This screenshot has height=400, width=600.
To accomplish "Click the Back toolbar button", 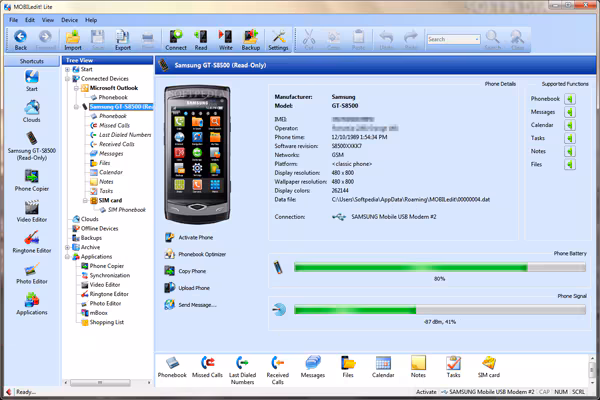I will tap(20, 40).
